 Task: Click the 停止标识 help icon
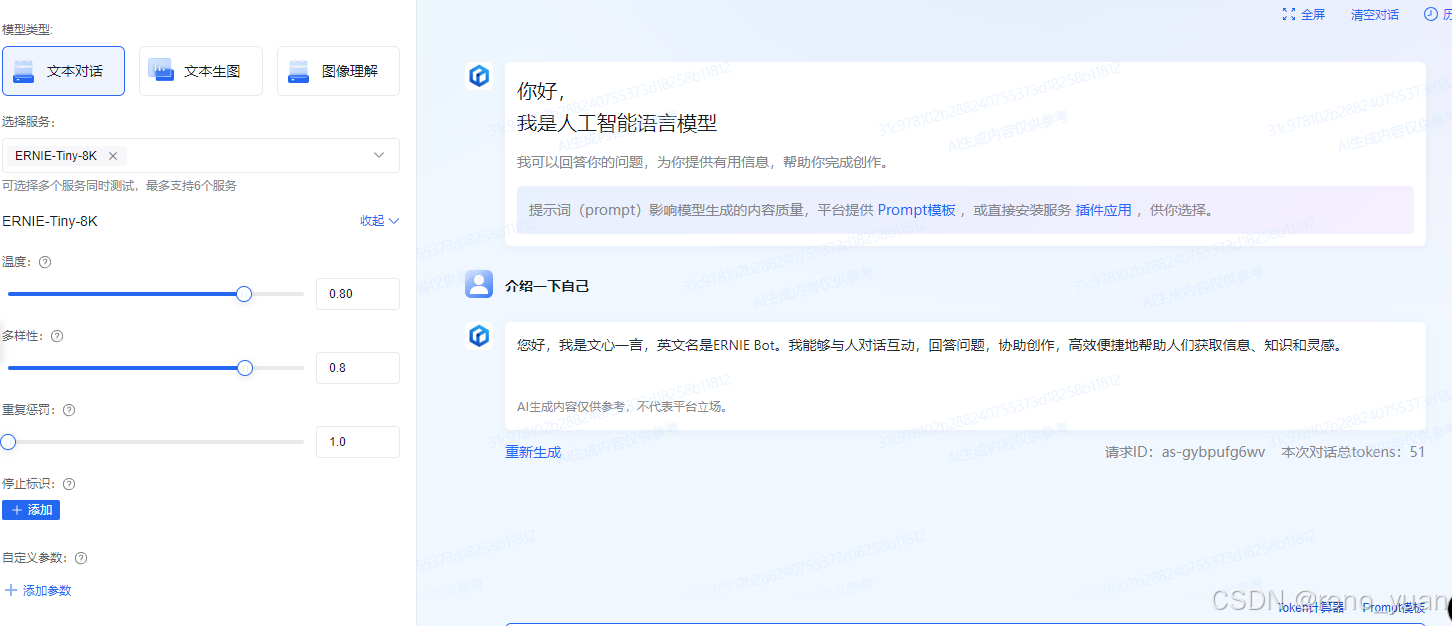point(69,484)
